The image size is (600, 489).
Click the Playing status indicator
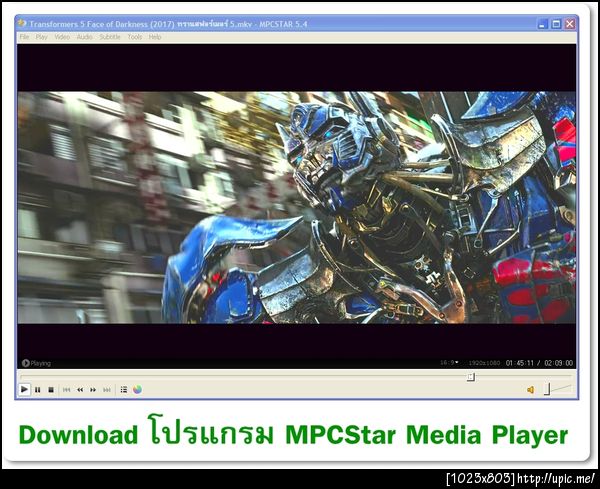coord(36,363)
